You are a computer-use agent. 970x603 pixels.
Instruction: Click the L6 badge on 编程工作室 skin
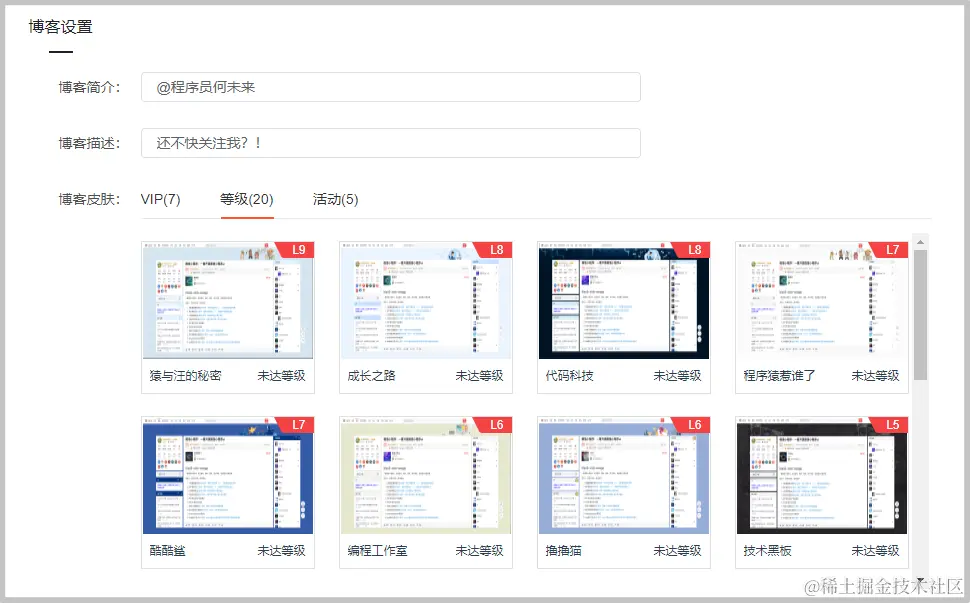point(497,424)
